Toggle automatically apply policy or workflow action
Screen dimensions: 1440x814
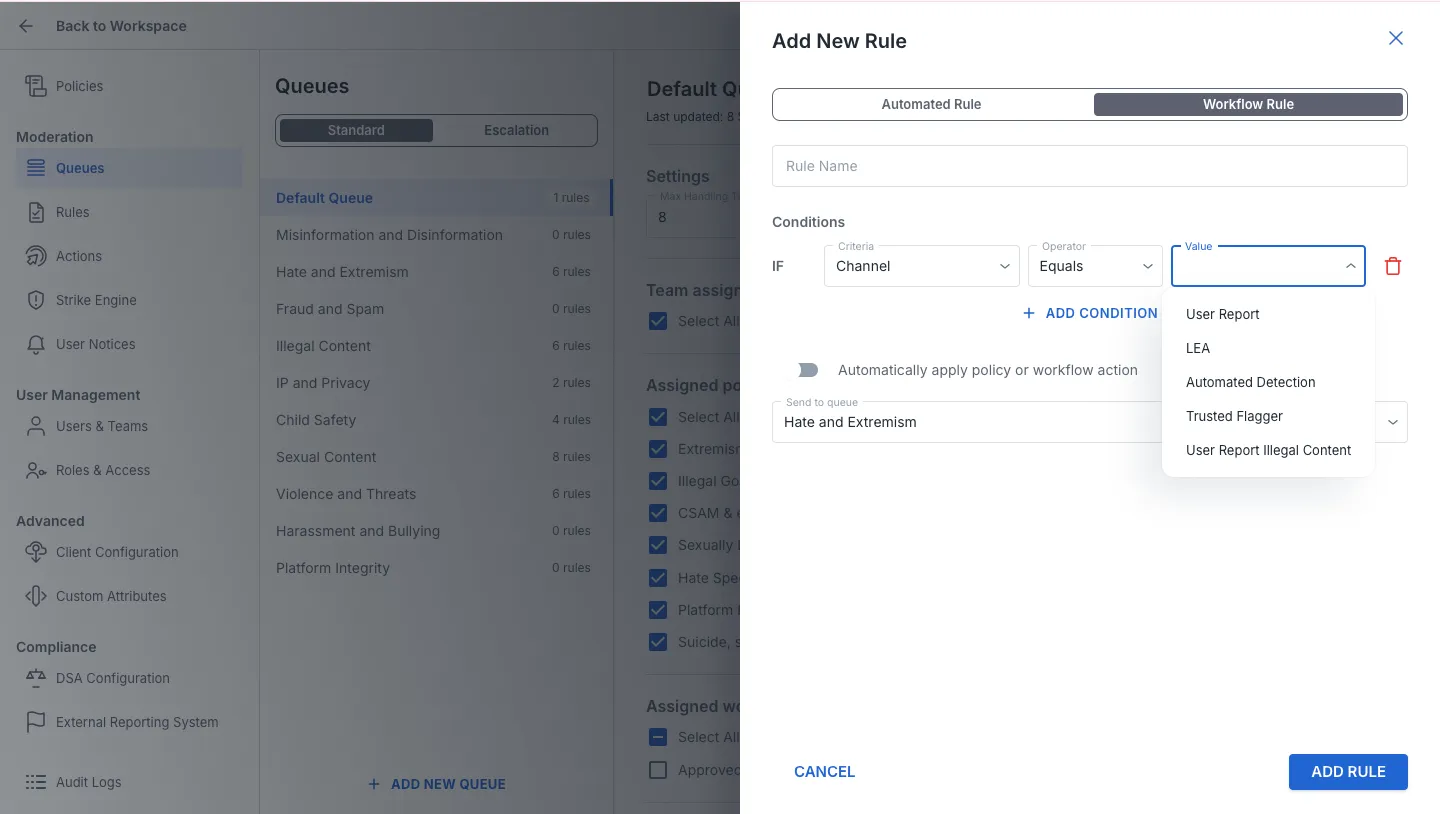click(x=807, y=370)
